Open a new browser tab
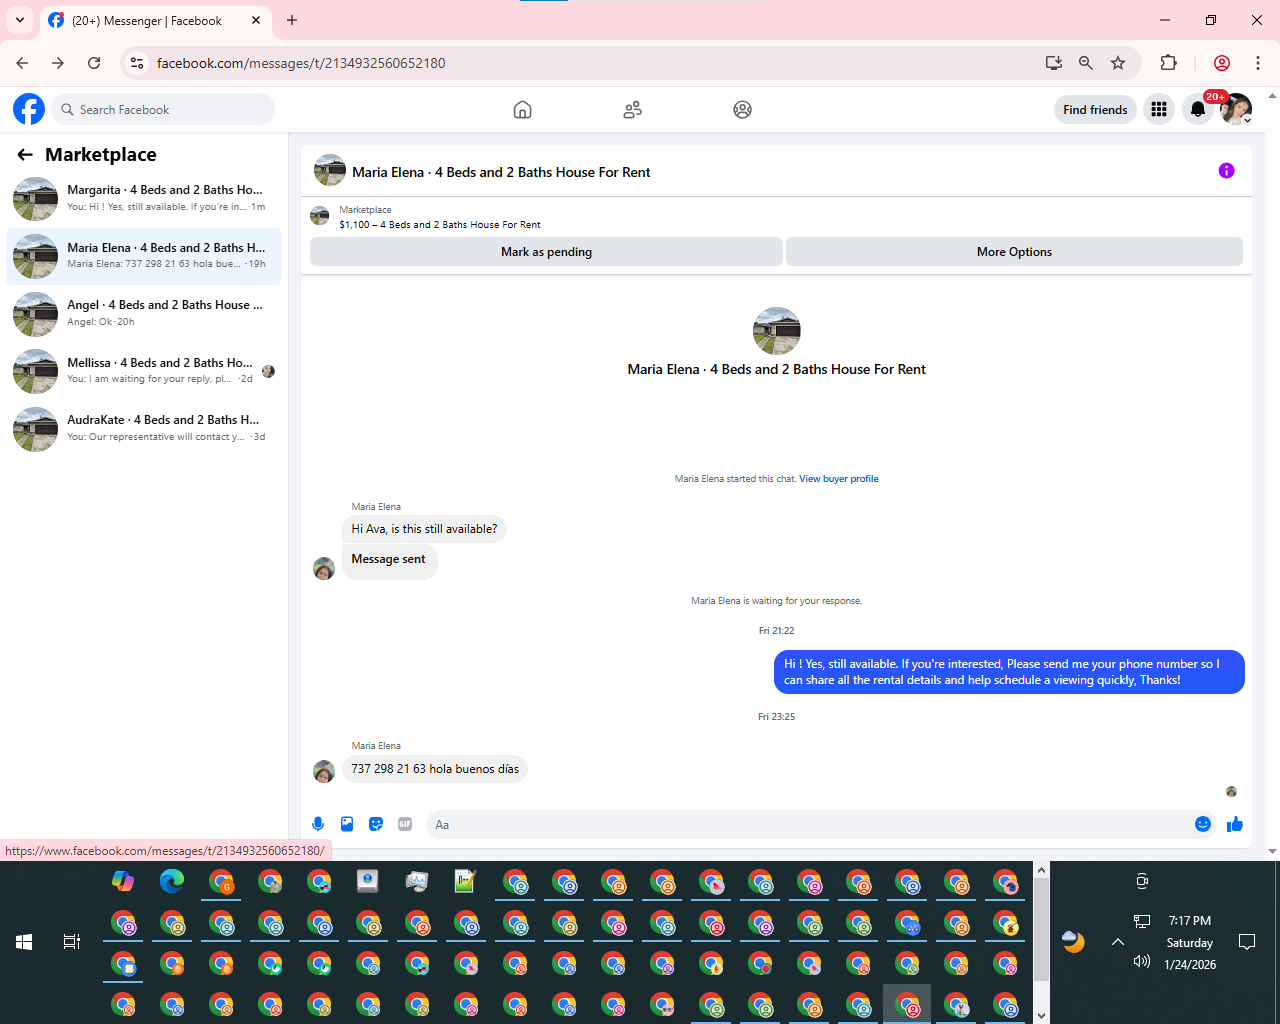Viewport: 1280px width, 1024px height. (292, 20)
